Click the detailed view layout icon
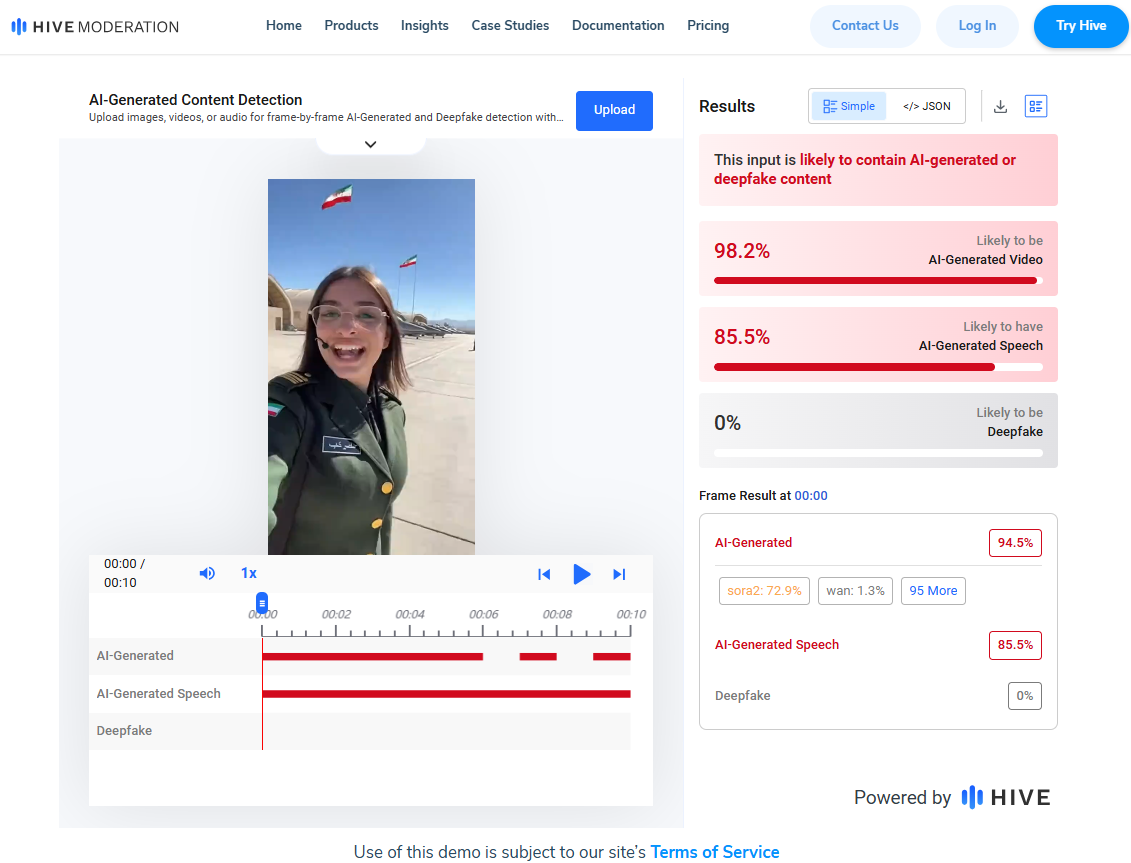 (x=1035, y=107)
